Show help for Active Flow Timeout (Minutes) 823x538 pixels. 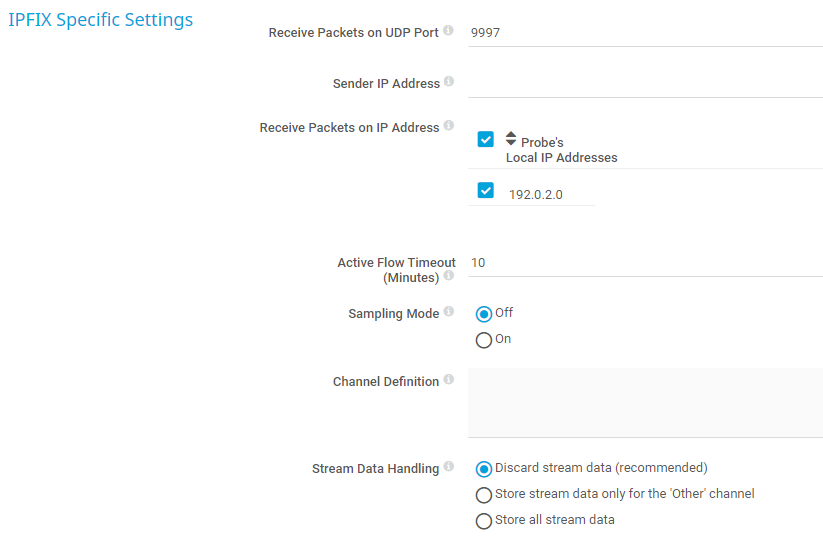click(449, 275)
